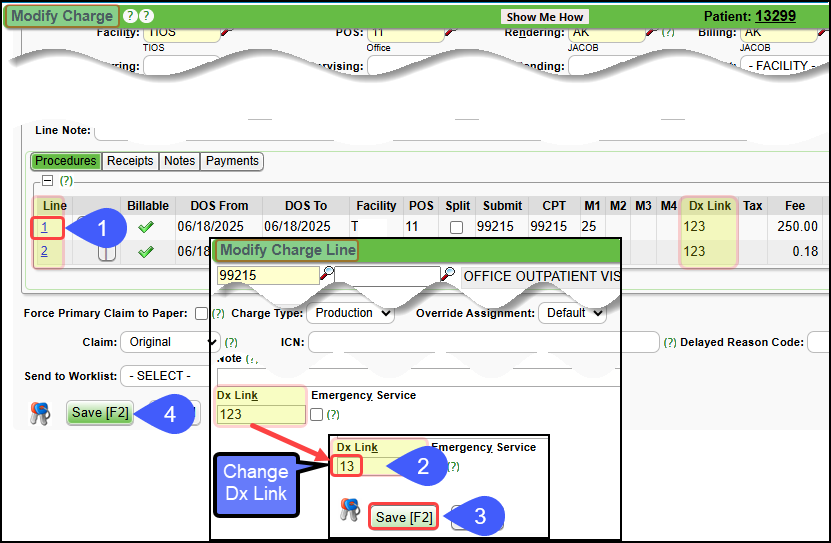Click the keys icon beside the step 3 Save
The width and height of the screenshot is (831, 543).
click(x=349, y=510)
